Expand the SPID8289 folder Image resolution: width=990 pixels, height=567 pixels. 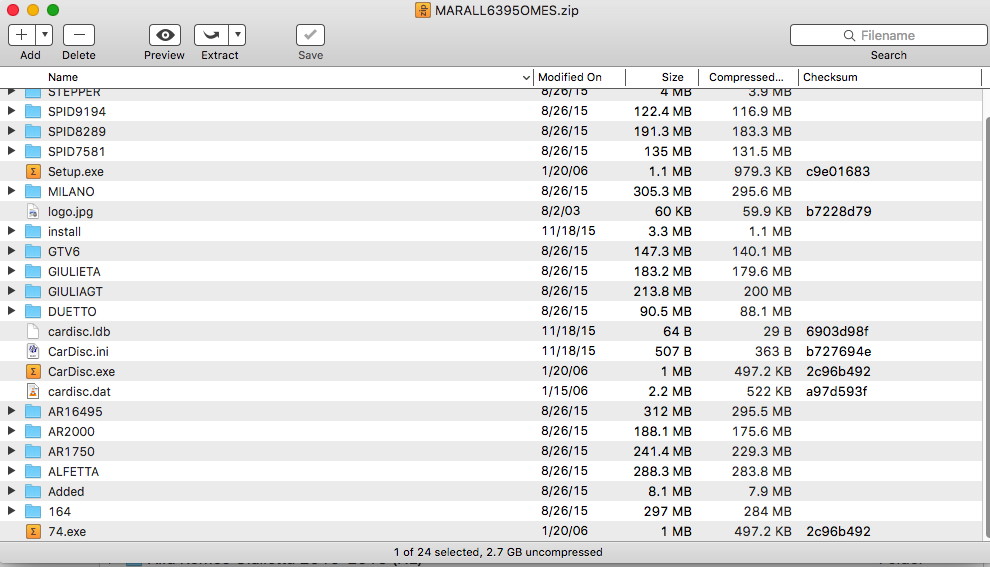coord(11,131)
